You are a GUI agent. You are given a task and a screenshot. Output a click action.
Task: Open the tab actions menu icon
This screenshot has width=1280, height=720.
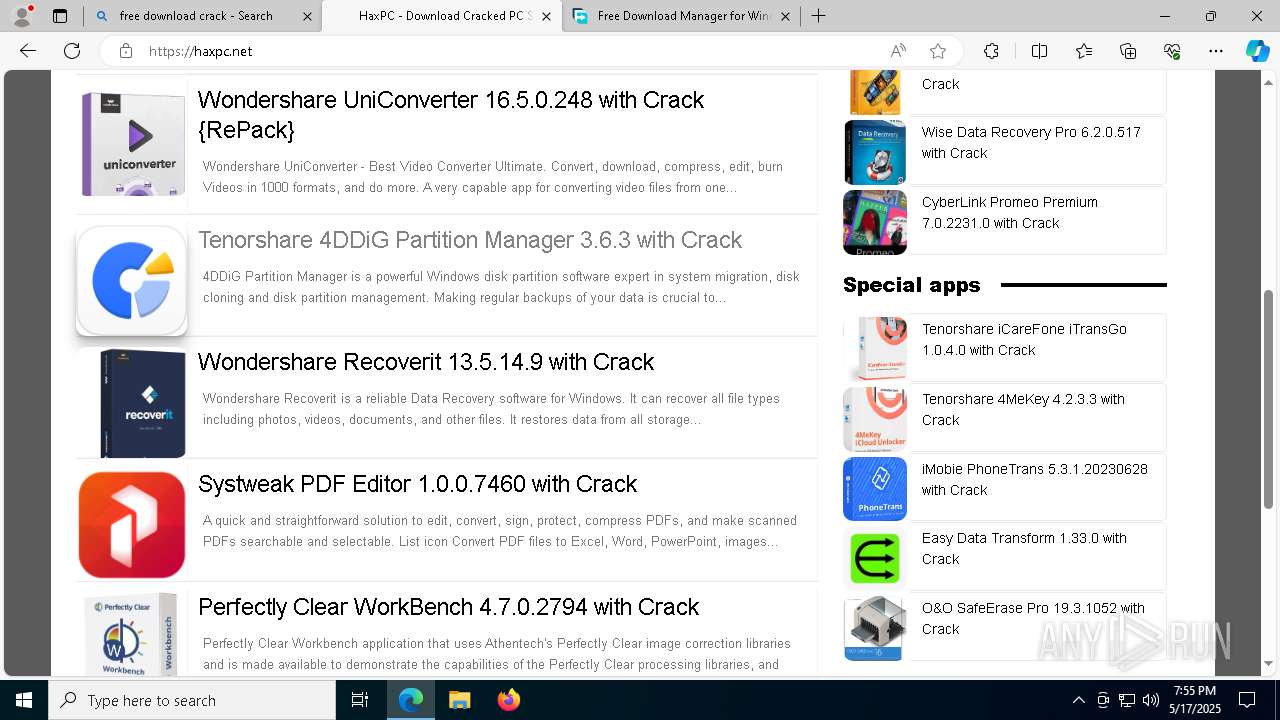(60, 16)
